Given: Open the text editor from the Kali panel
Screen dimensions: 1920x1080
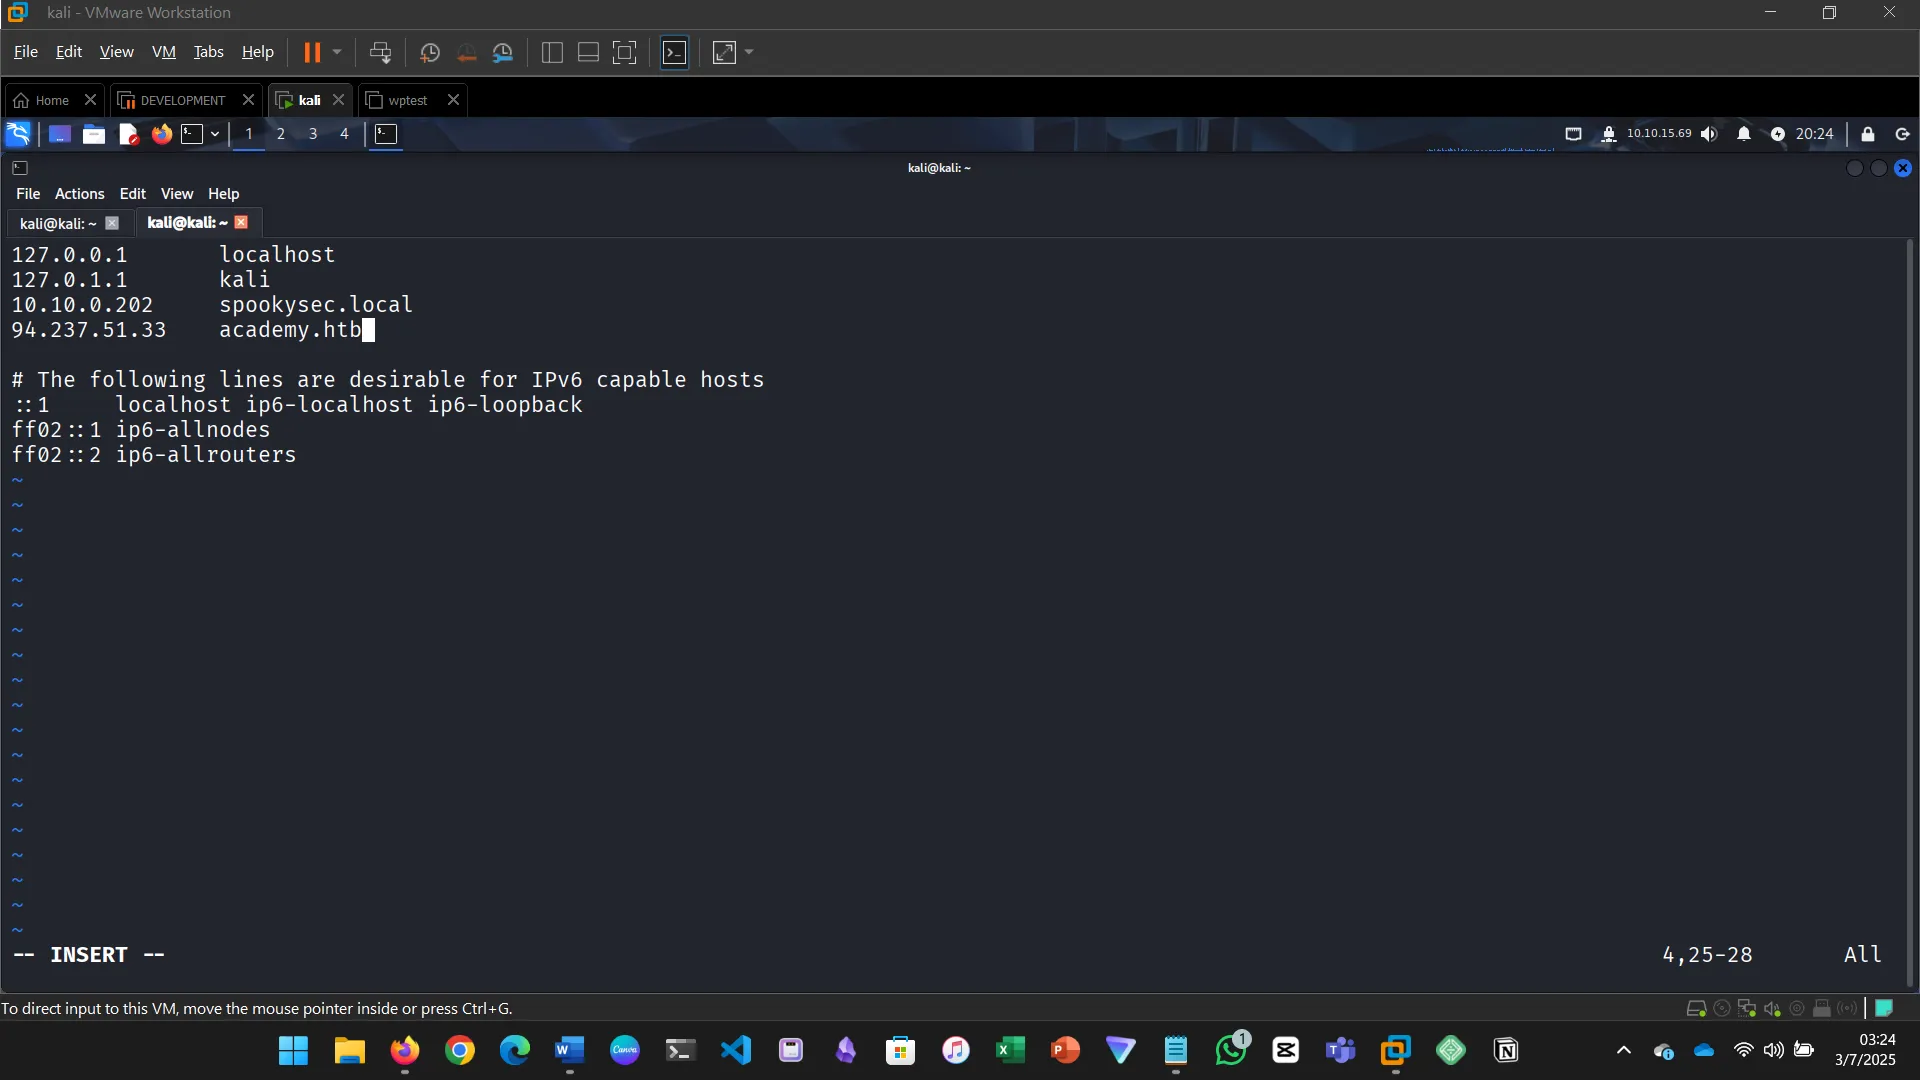Looking at the screenshot, I should pyautogui.click(x=127, y=134).
